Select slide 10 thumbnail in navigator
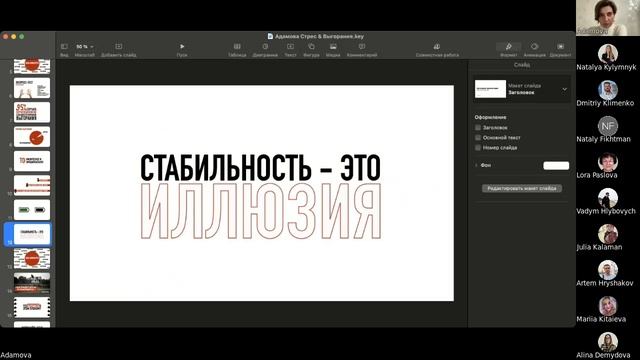Screen dimensions: 640x360 [32, 186]
